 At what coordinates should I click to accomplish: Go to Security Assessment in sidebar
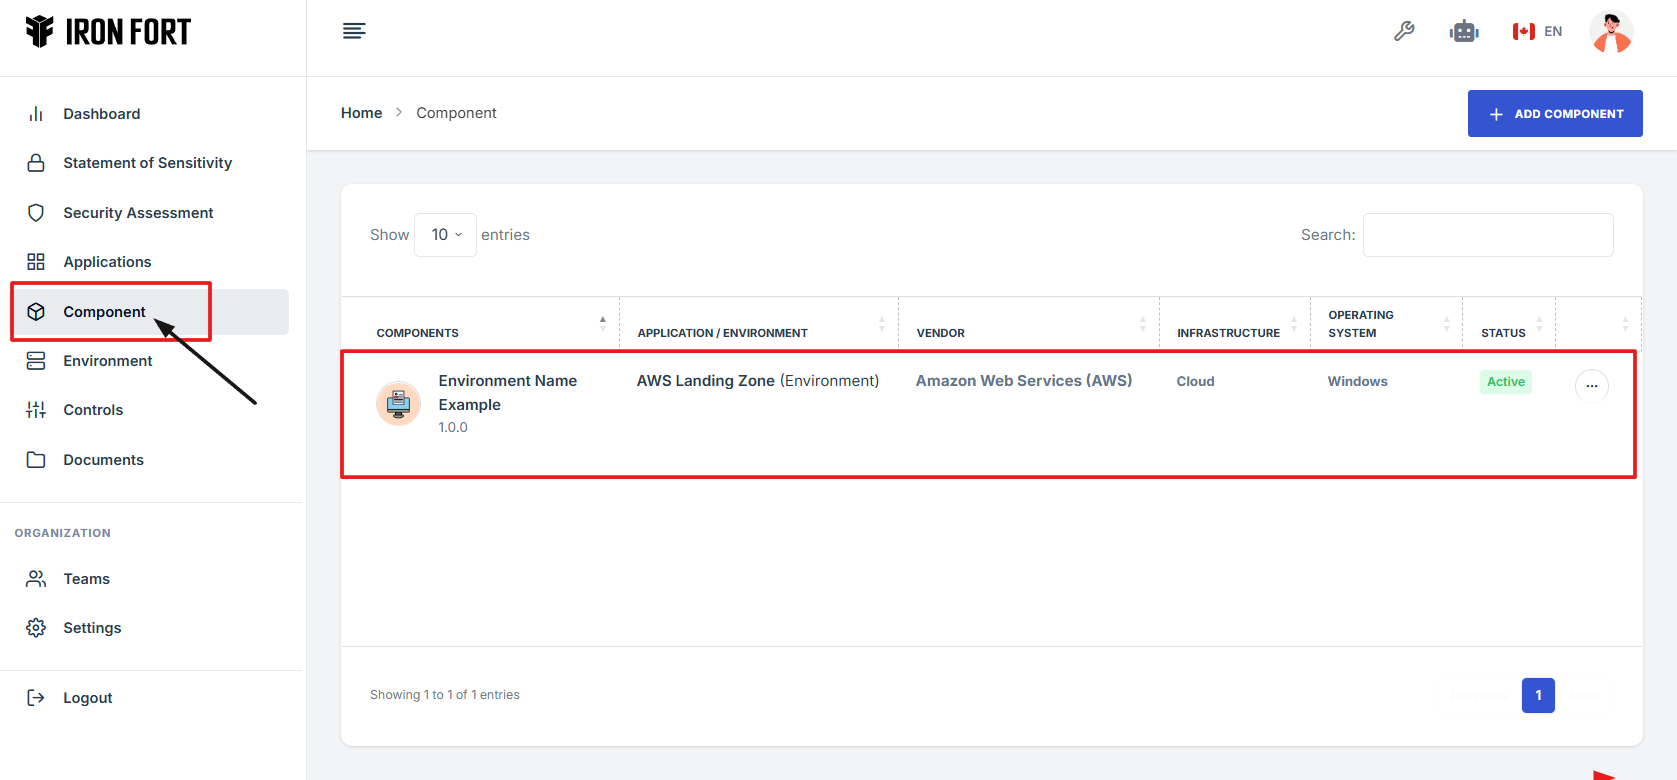click(138, 213)
